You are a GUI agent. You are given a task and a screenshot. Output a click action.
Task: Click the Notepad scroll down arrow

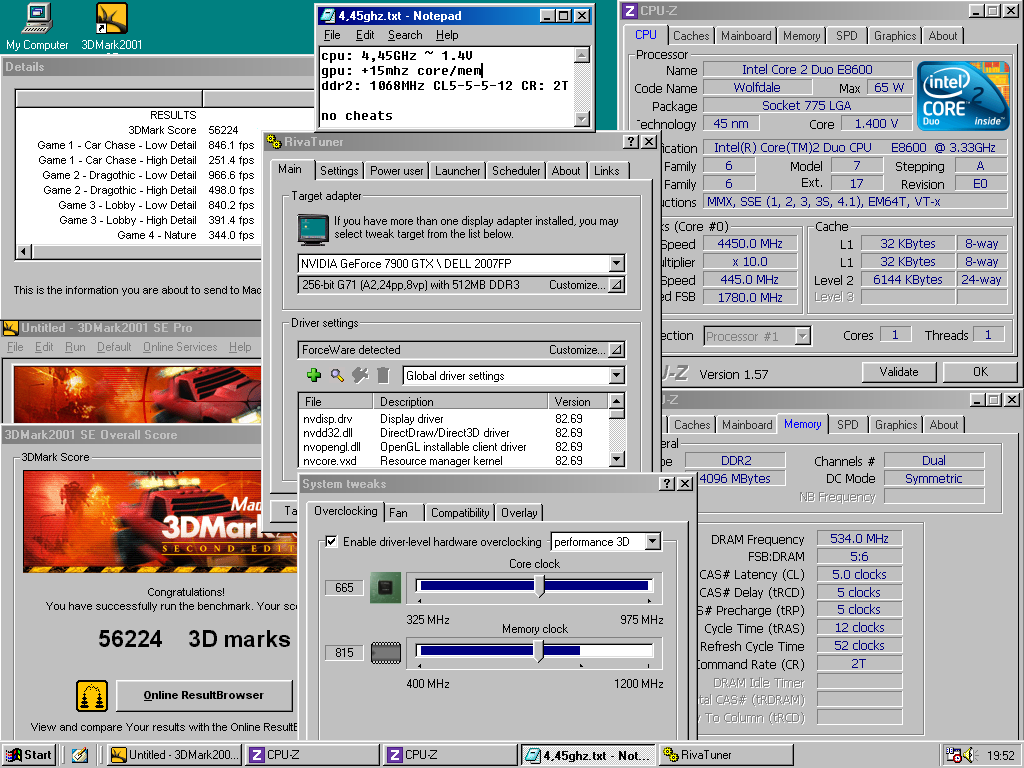[x=583, y=118]
